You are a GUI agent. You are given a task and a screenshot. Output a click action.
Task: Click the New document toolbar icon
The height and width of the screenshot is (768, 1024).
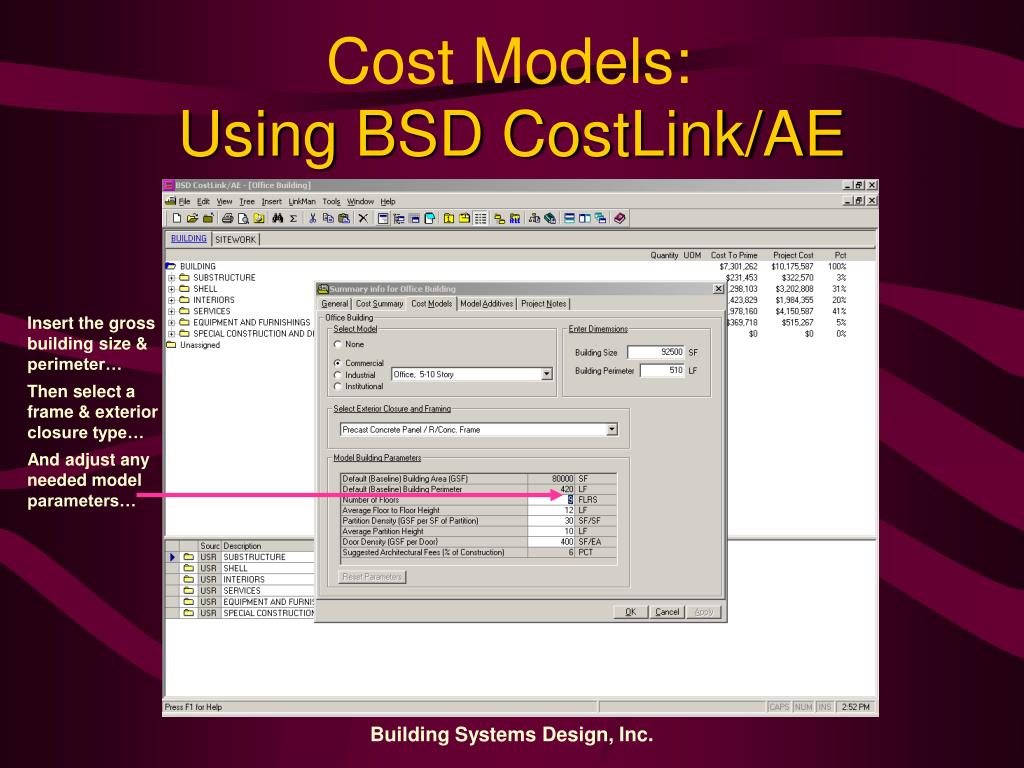[177, 218]
